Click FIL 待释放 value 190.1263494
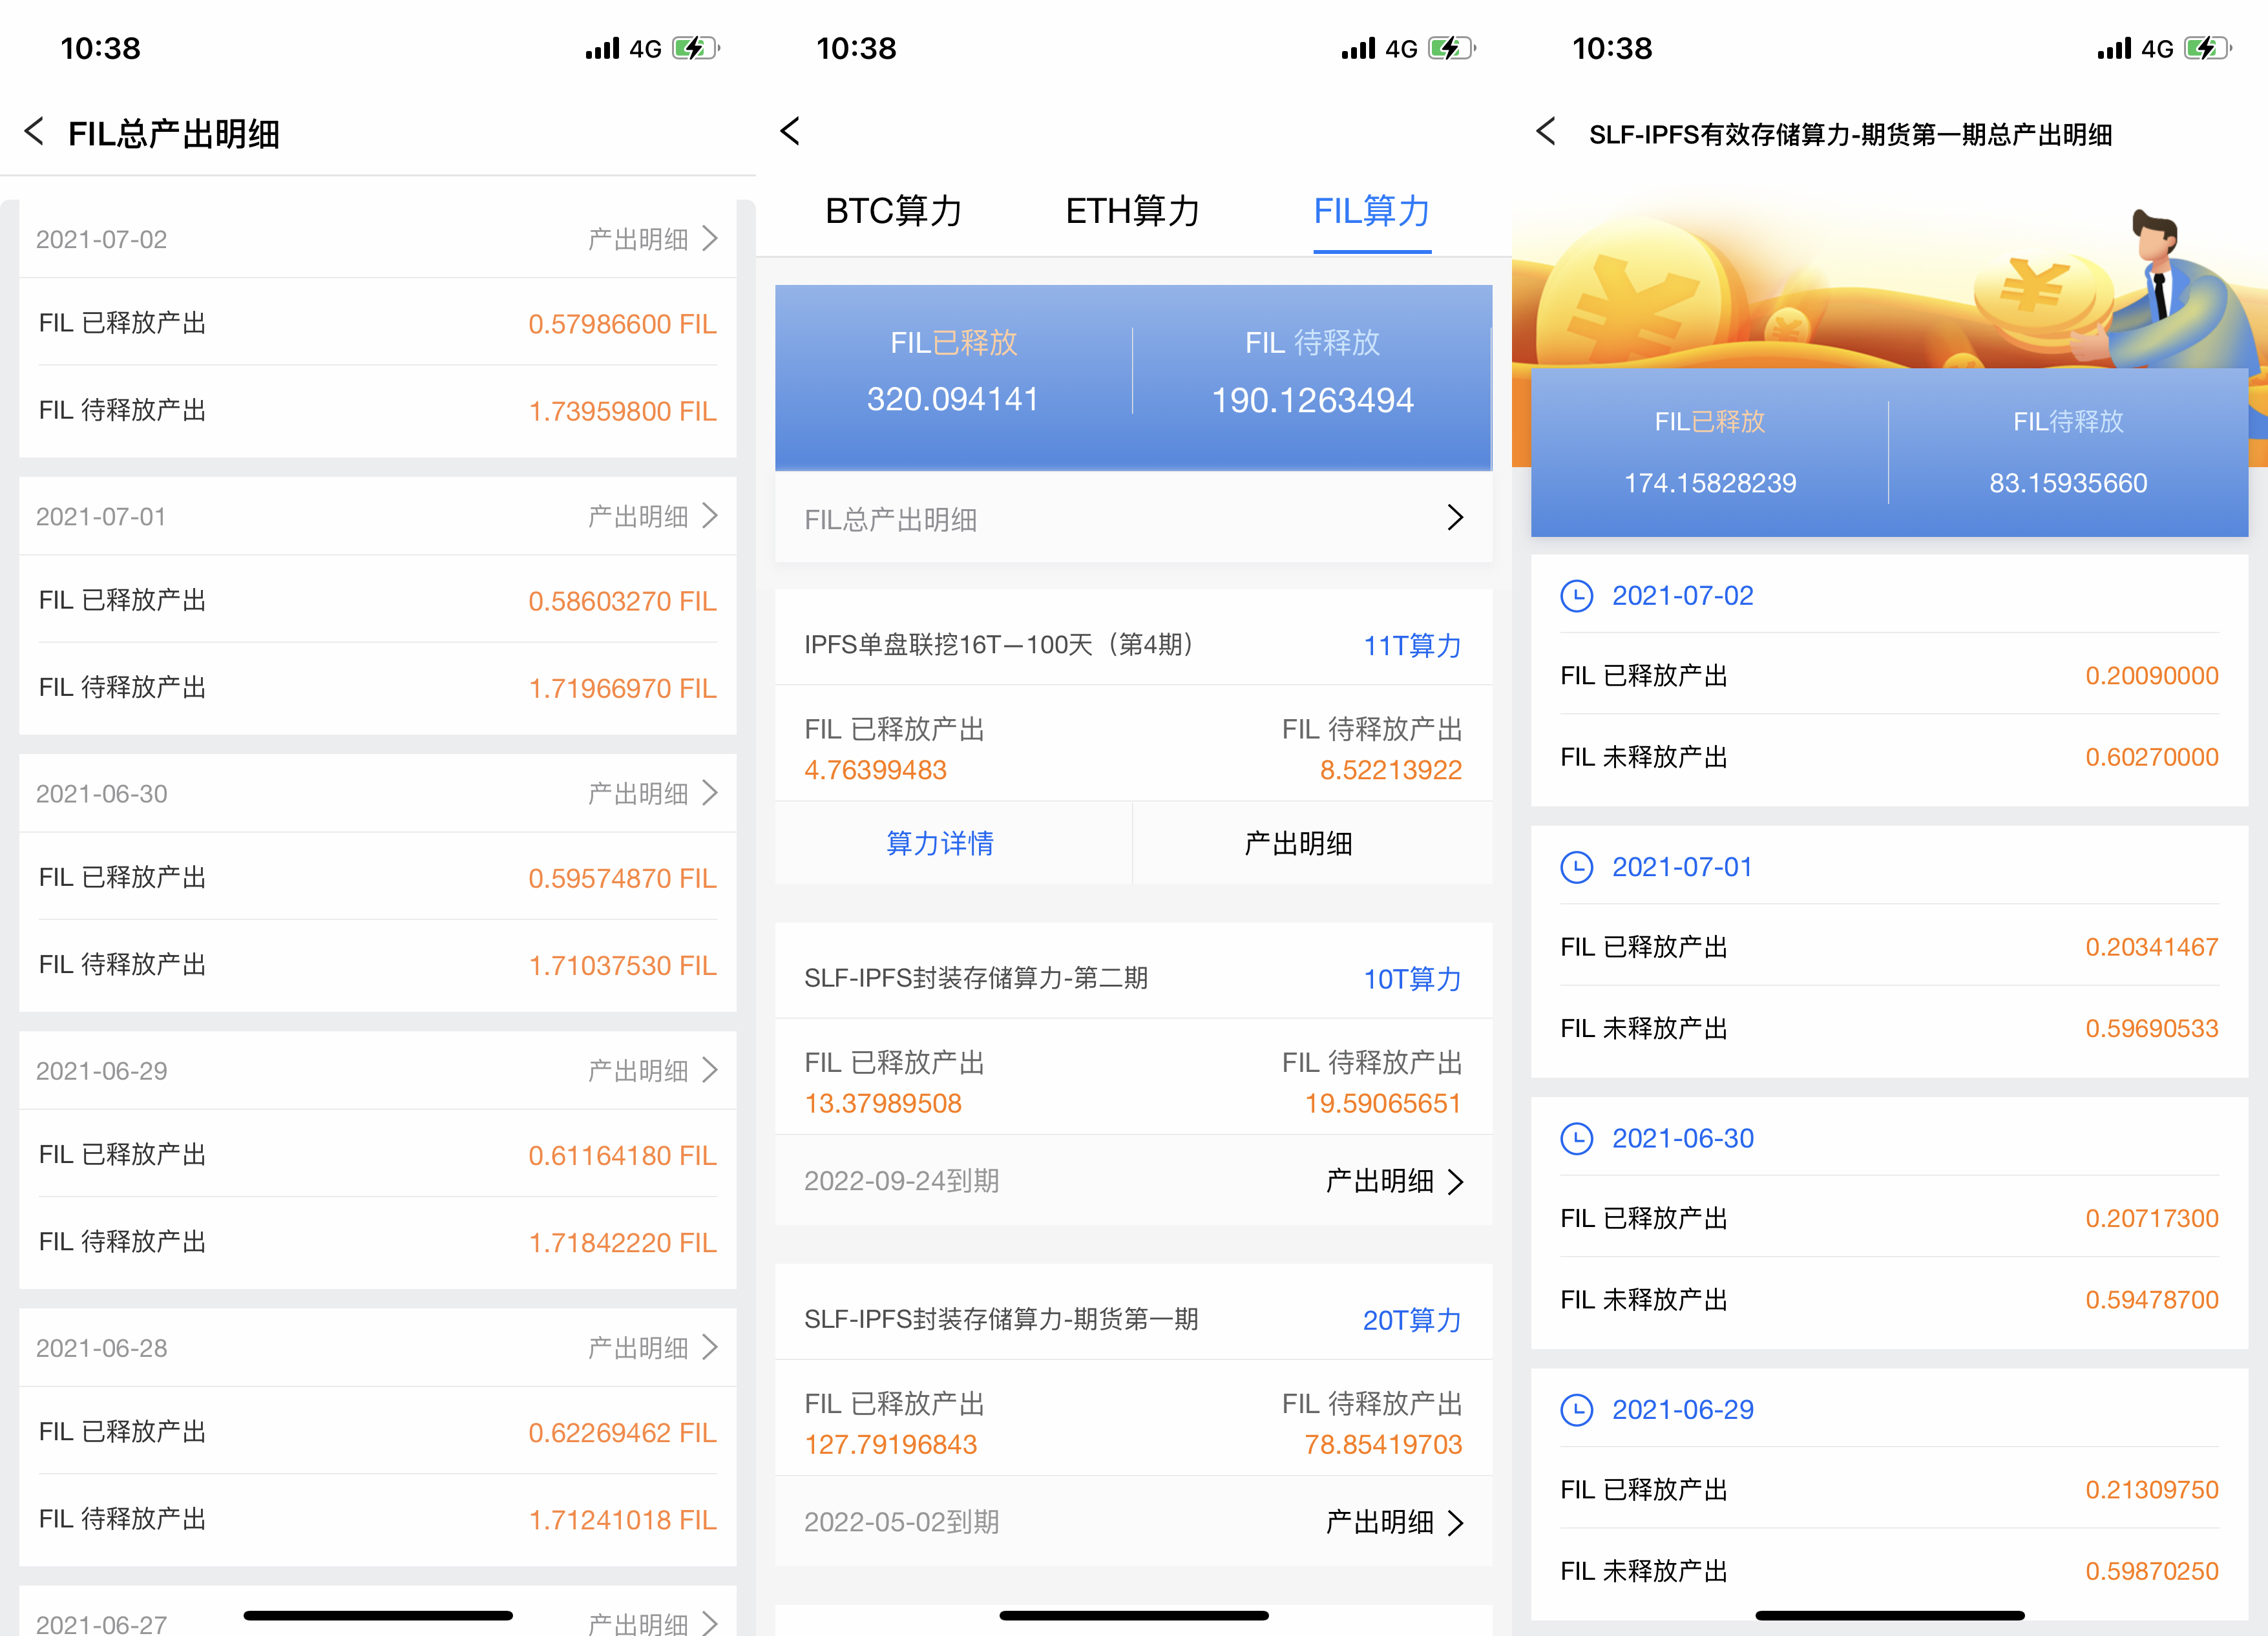The width and height of the screenshot is (2268, 1636). click(1312, 400)
